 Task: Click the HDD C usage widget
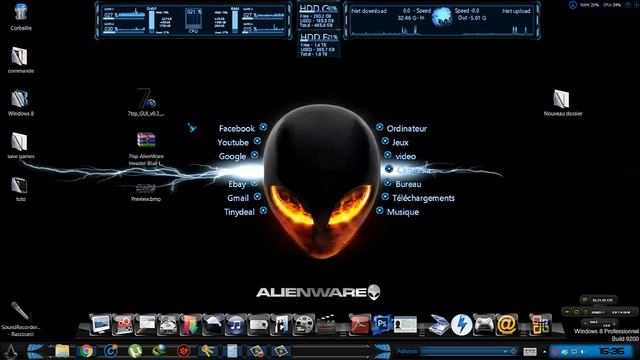[x=318, y=16]
